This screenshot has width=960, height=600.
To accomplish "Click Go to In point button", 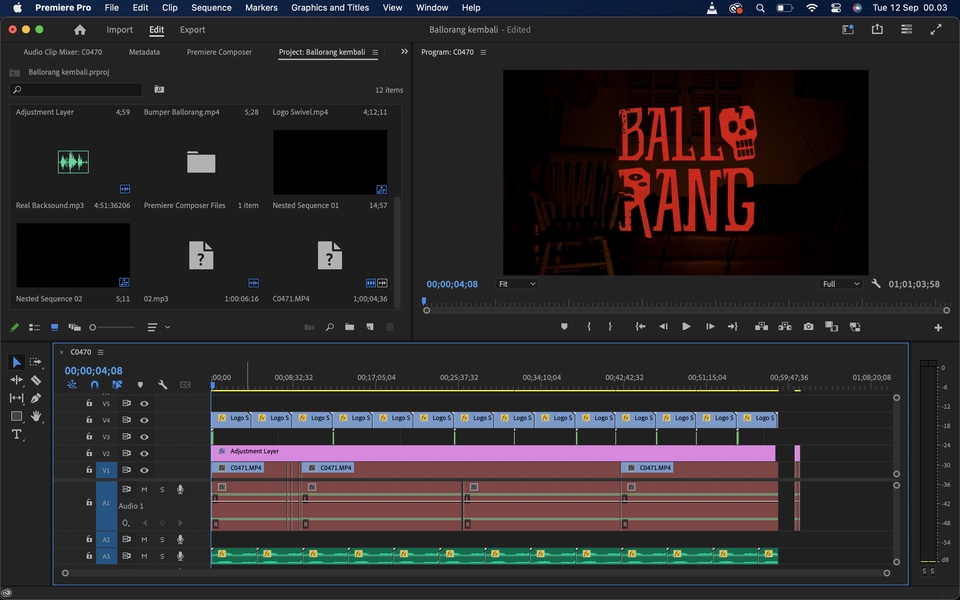I will (x=640, y=327).
